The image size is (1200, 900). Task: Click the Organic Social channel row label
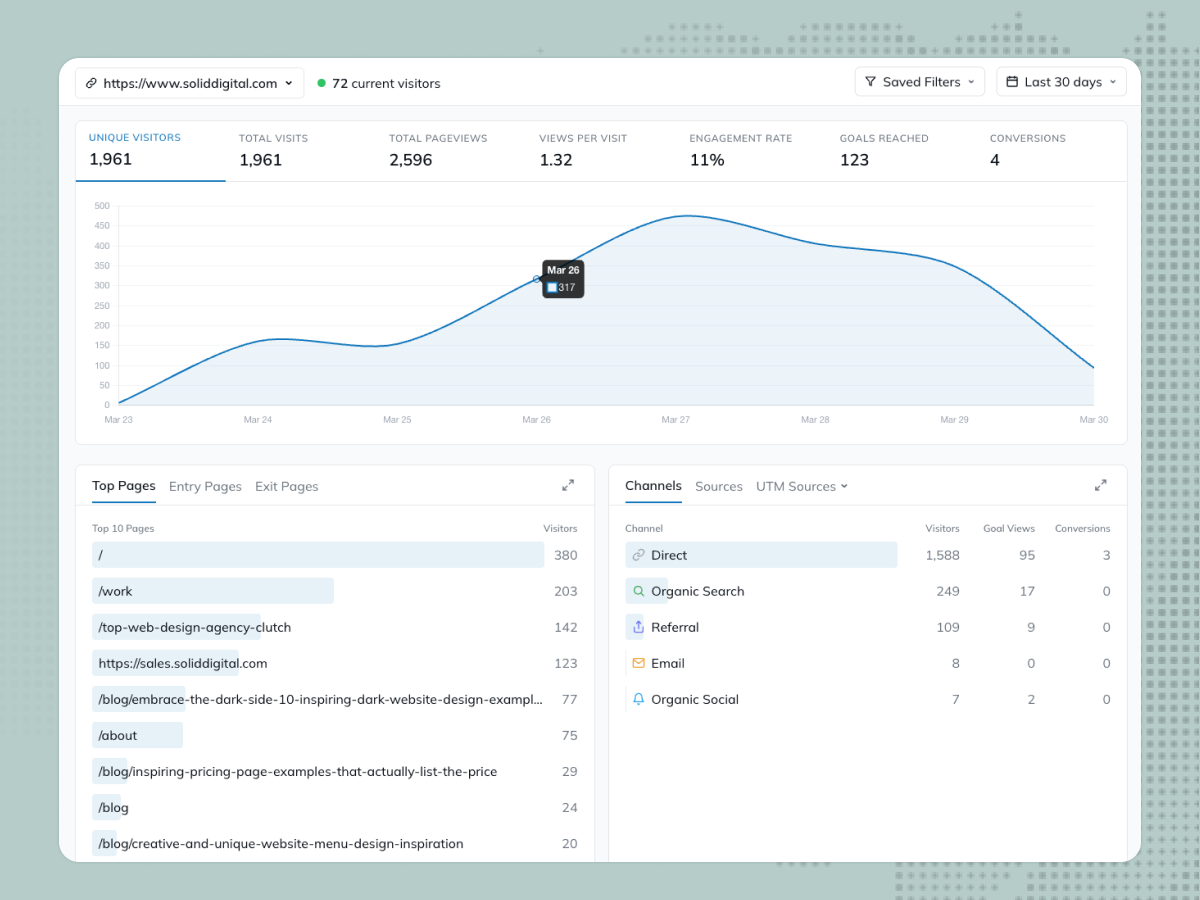click(695, 699)
